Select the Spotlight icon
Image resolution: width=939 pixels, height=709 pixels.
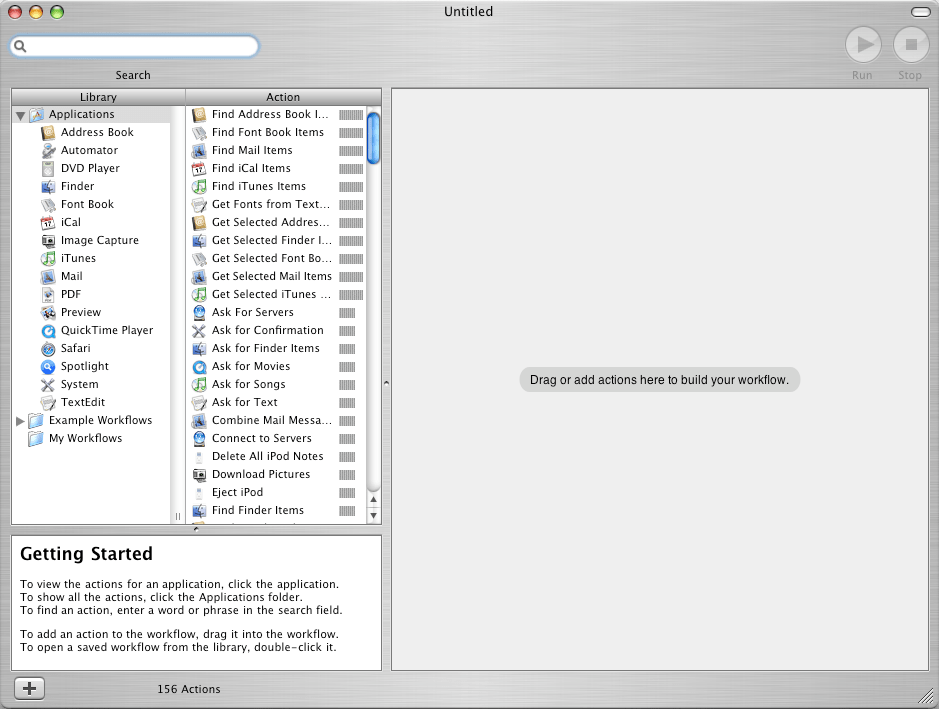(x=48, y=366)
